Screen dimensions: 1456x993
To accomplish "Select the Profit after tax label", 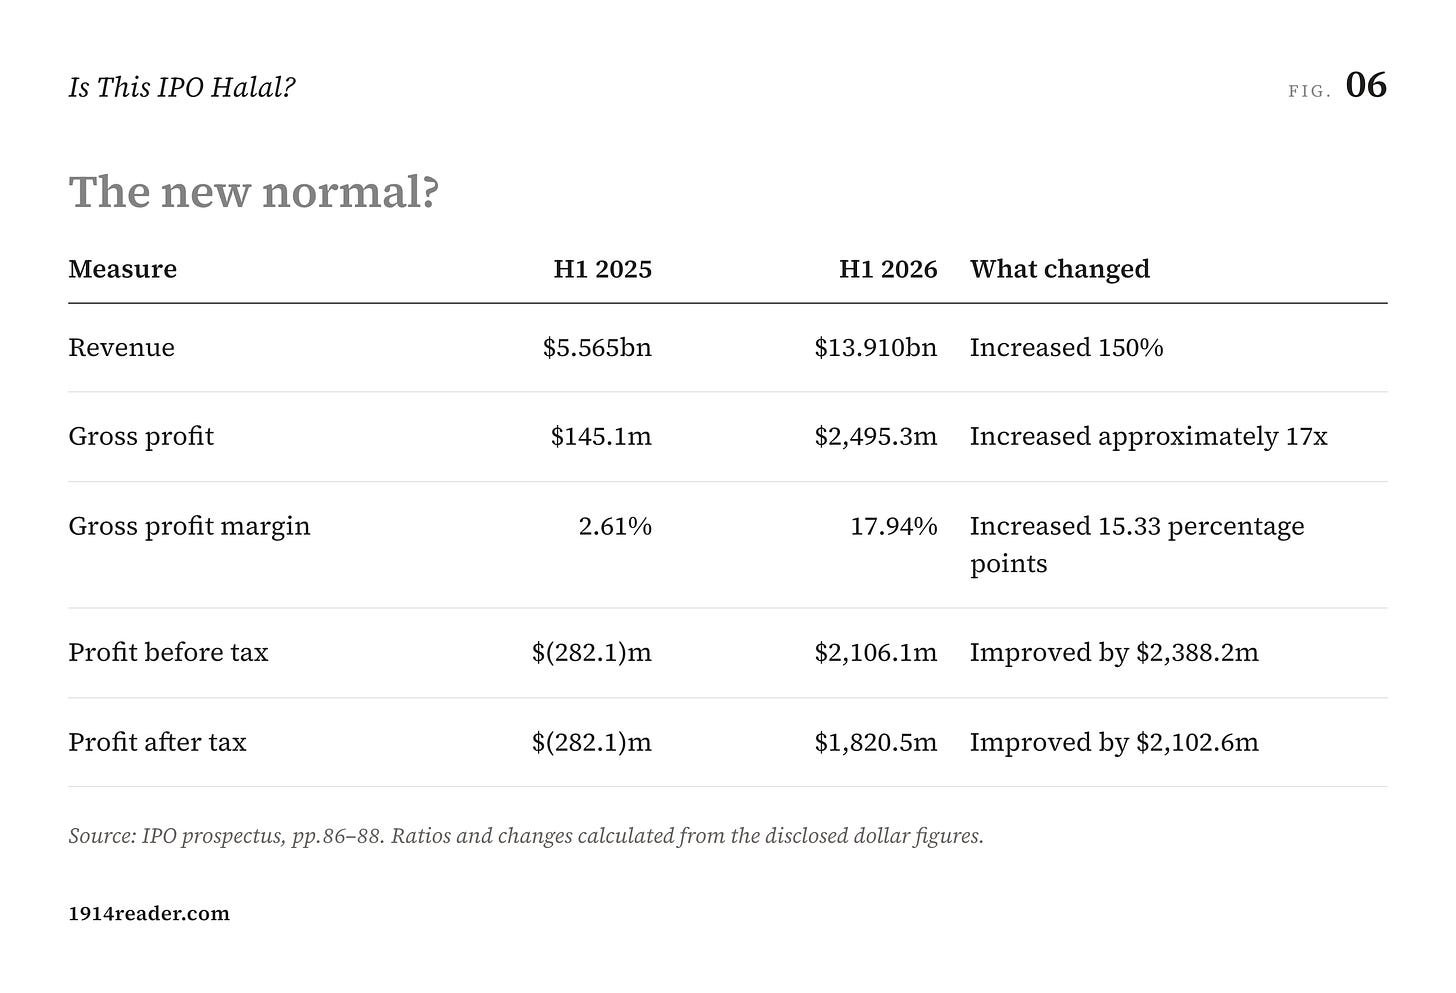I will click(x=157, y=742).
